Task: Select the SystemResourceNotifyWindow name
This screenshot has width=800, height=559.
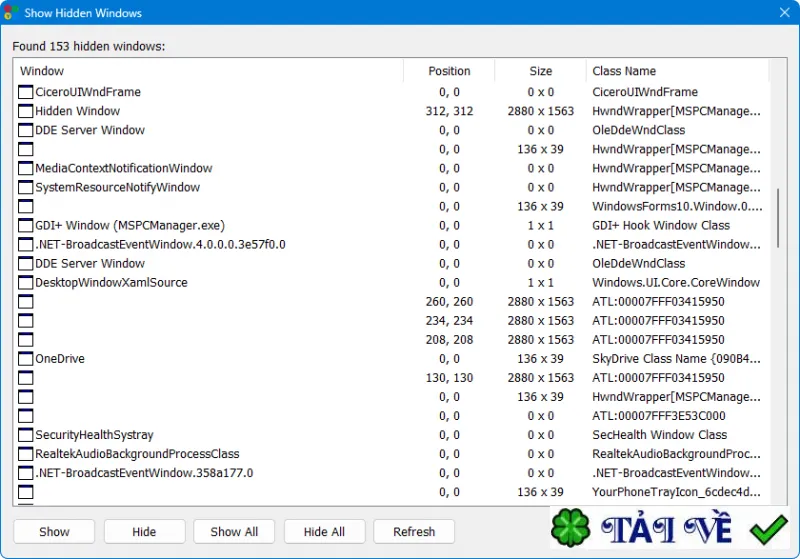Action: click(x=117, y=187)
